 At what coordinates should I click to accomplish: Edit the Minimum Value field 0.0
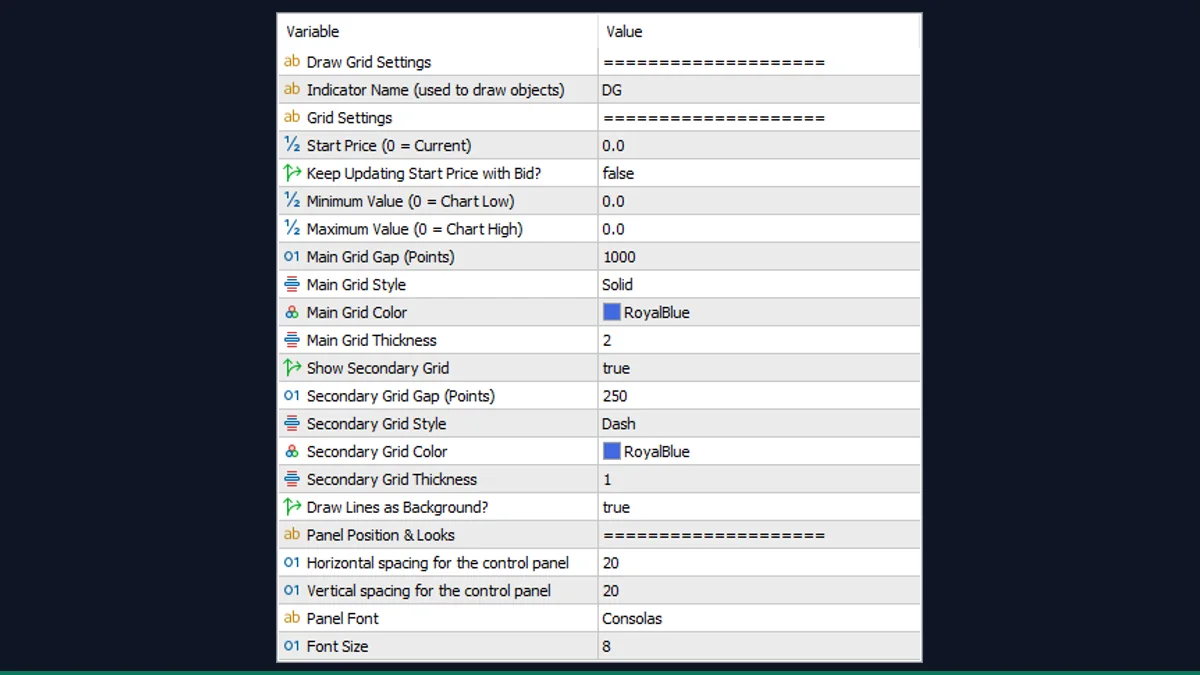click(x=759, y=201)
